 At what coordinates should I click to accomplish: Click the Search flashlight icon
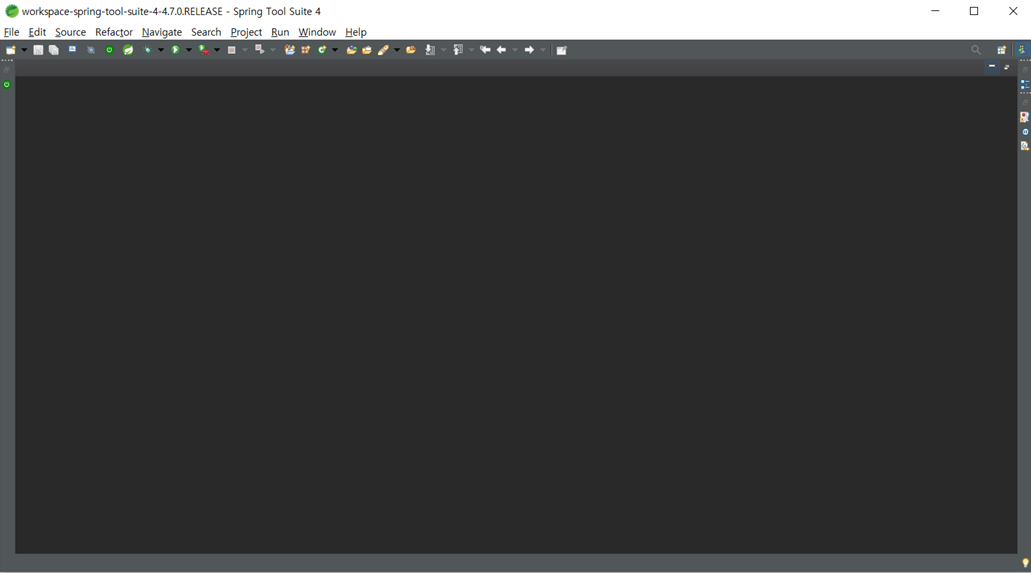pyautogui.click(x=383, y=50)
